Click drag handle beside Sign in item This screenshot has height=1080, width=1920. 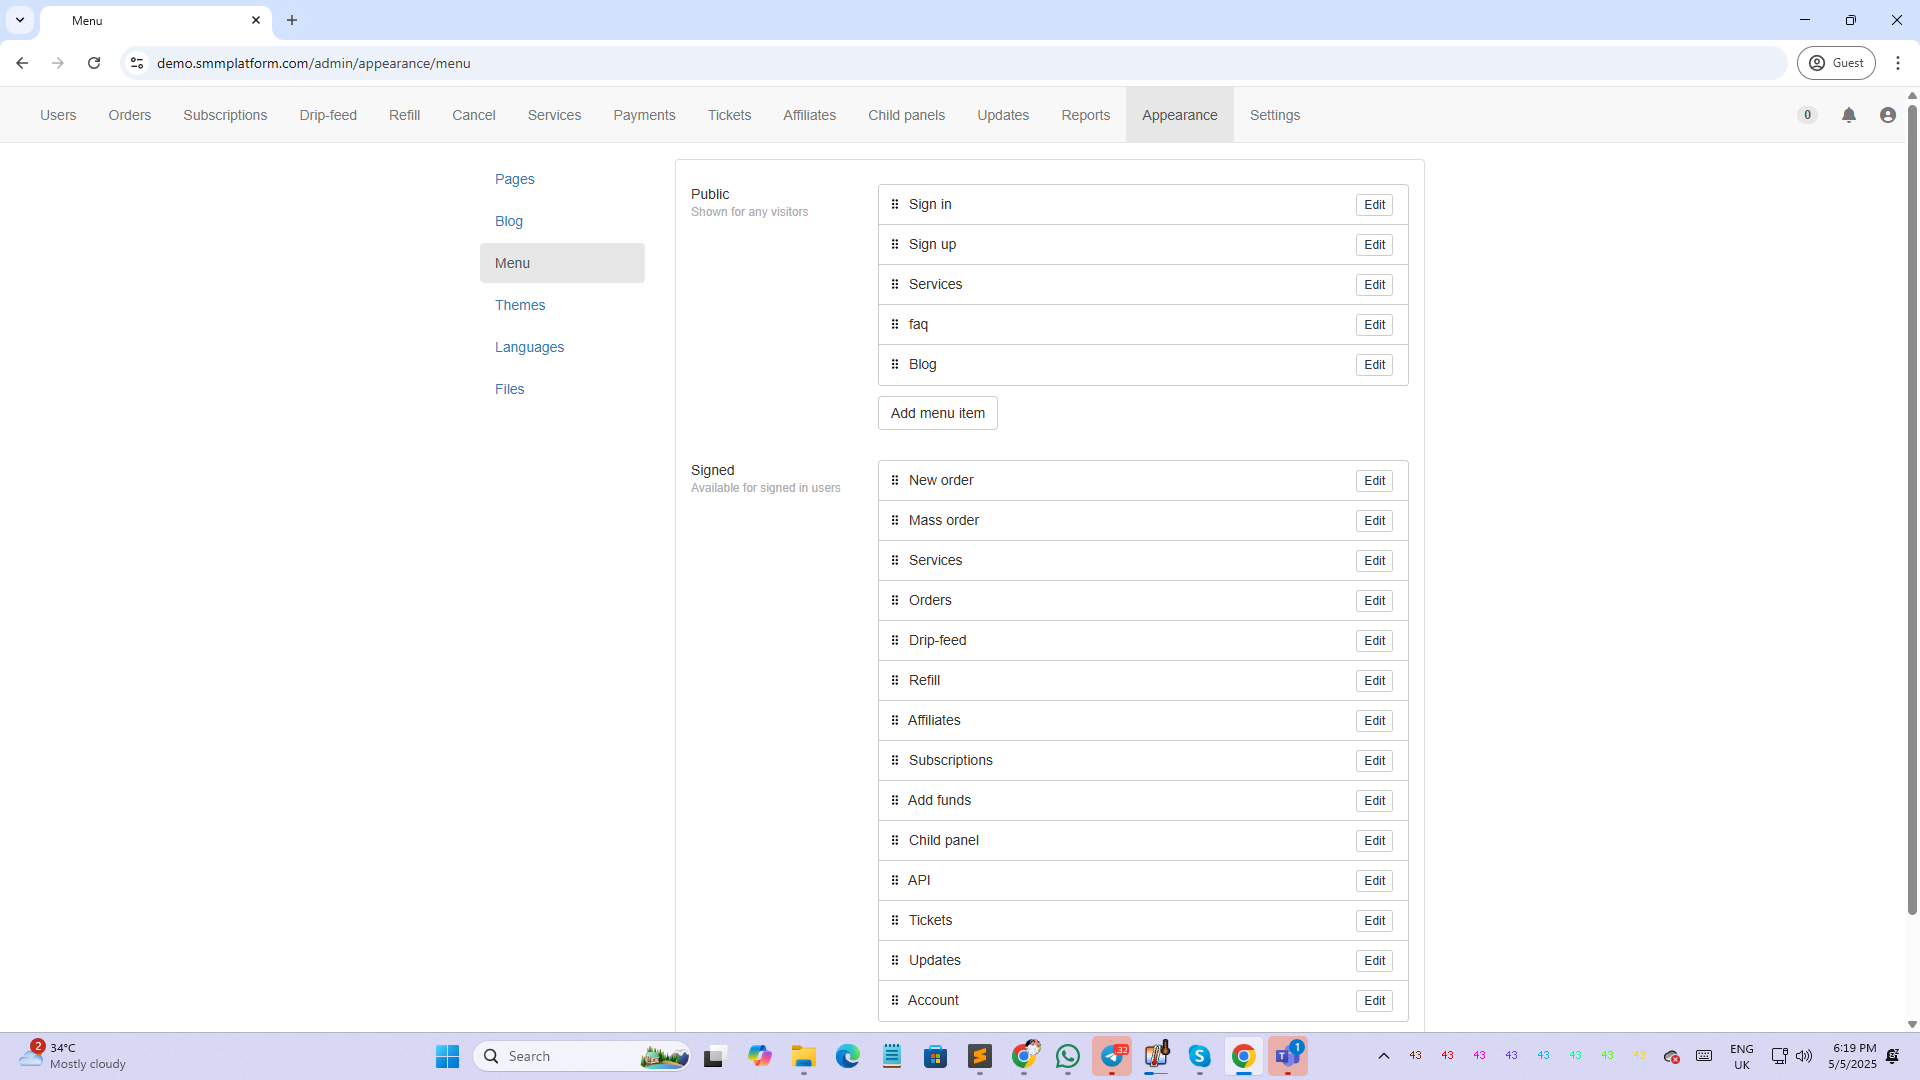click(x=895, y=204)
